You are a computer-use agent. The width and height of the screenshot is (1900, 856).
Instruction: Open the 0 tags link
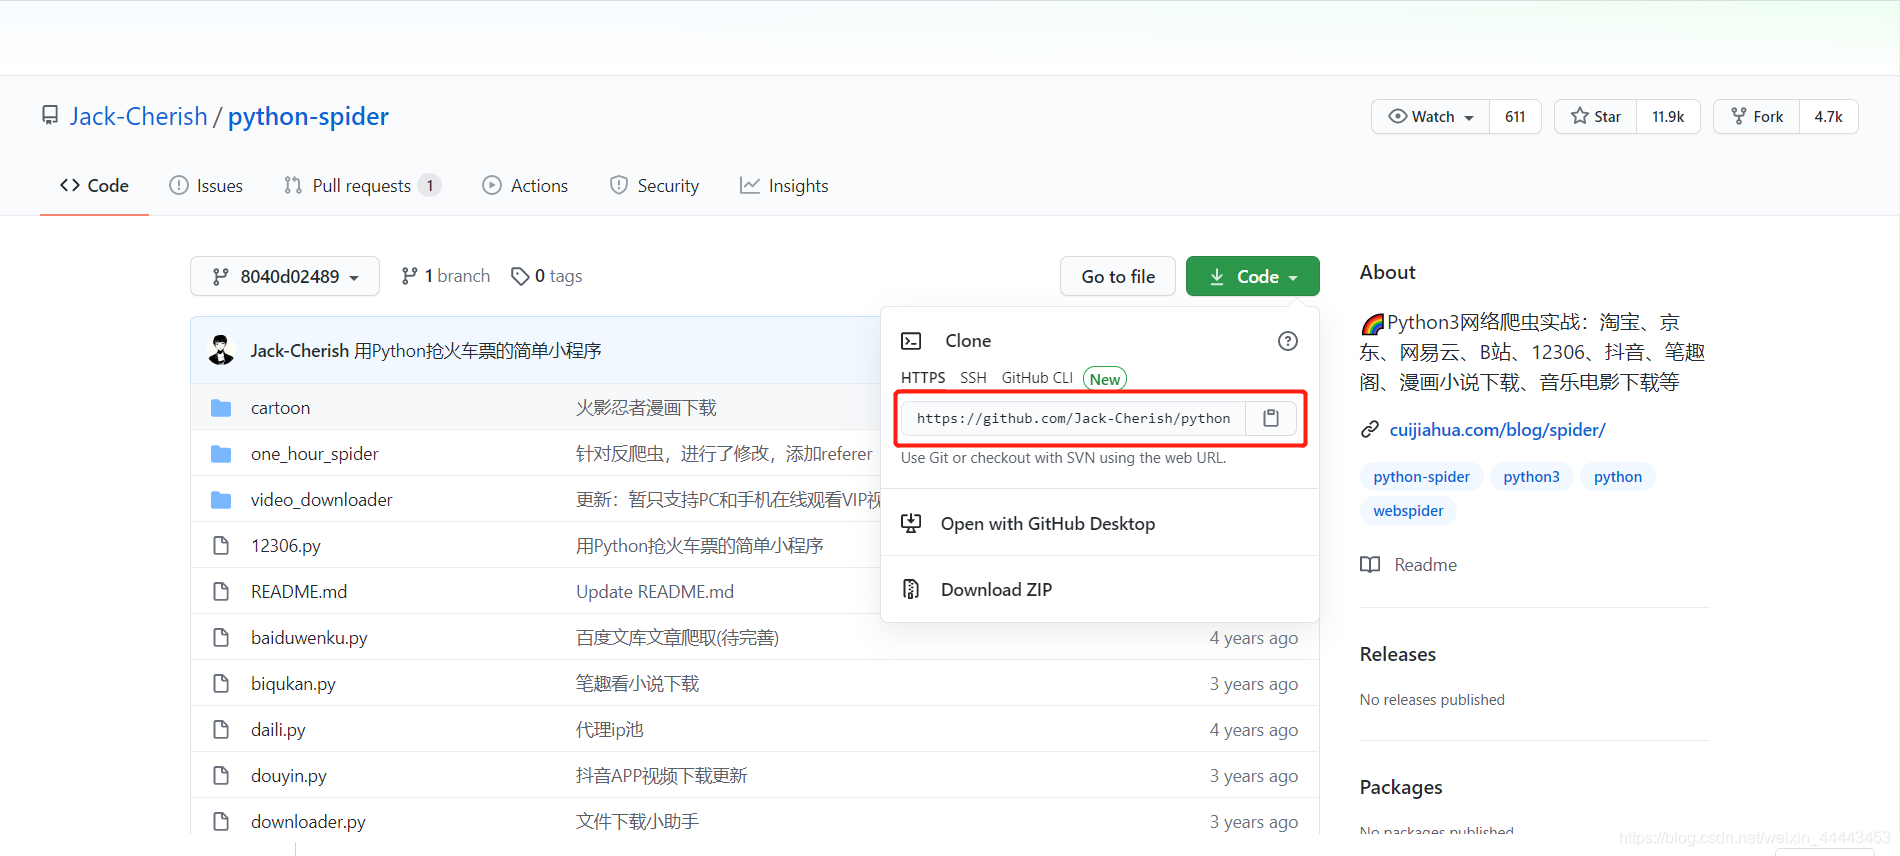click(546, 276)
